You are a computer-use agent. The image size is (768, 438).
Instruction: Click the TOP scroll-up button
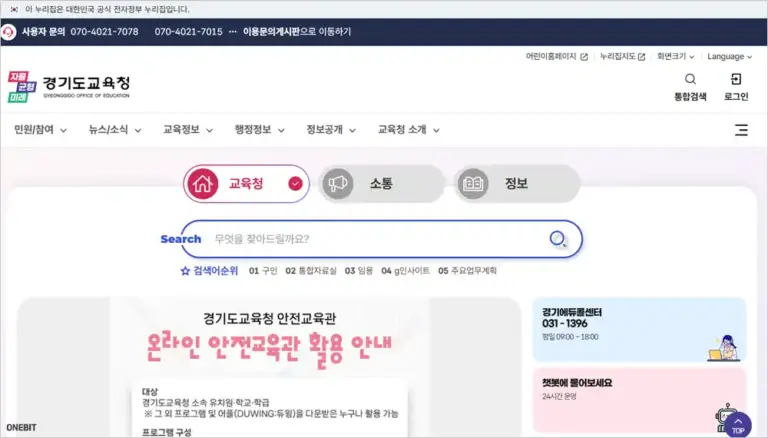pos(738,425)
